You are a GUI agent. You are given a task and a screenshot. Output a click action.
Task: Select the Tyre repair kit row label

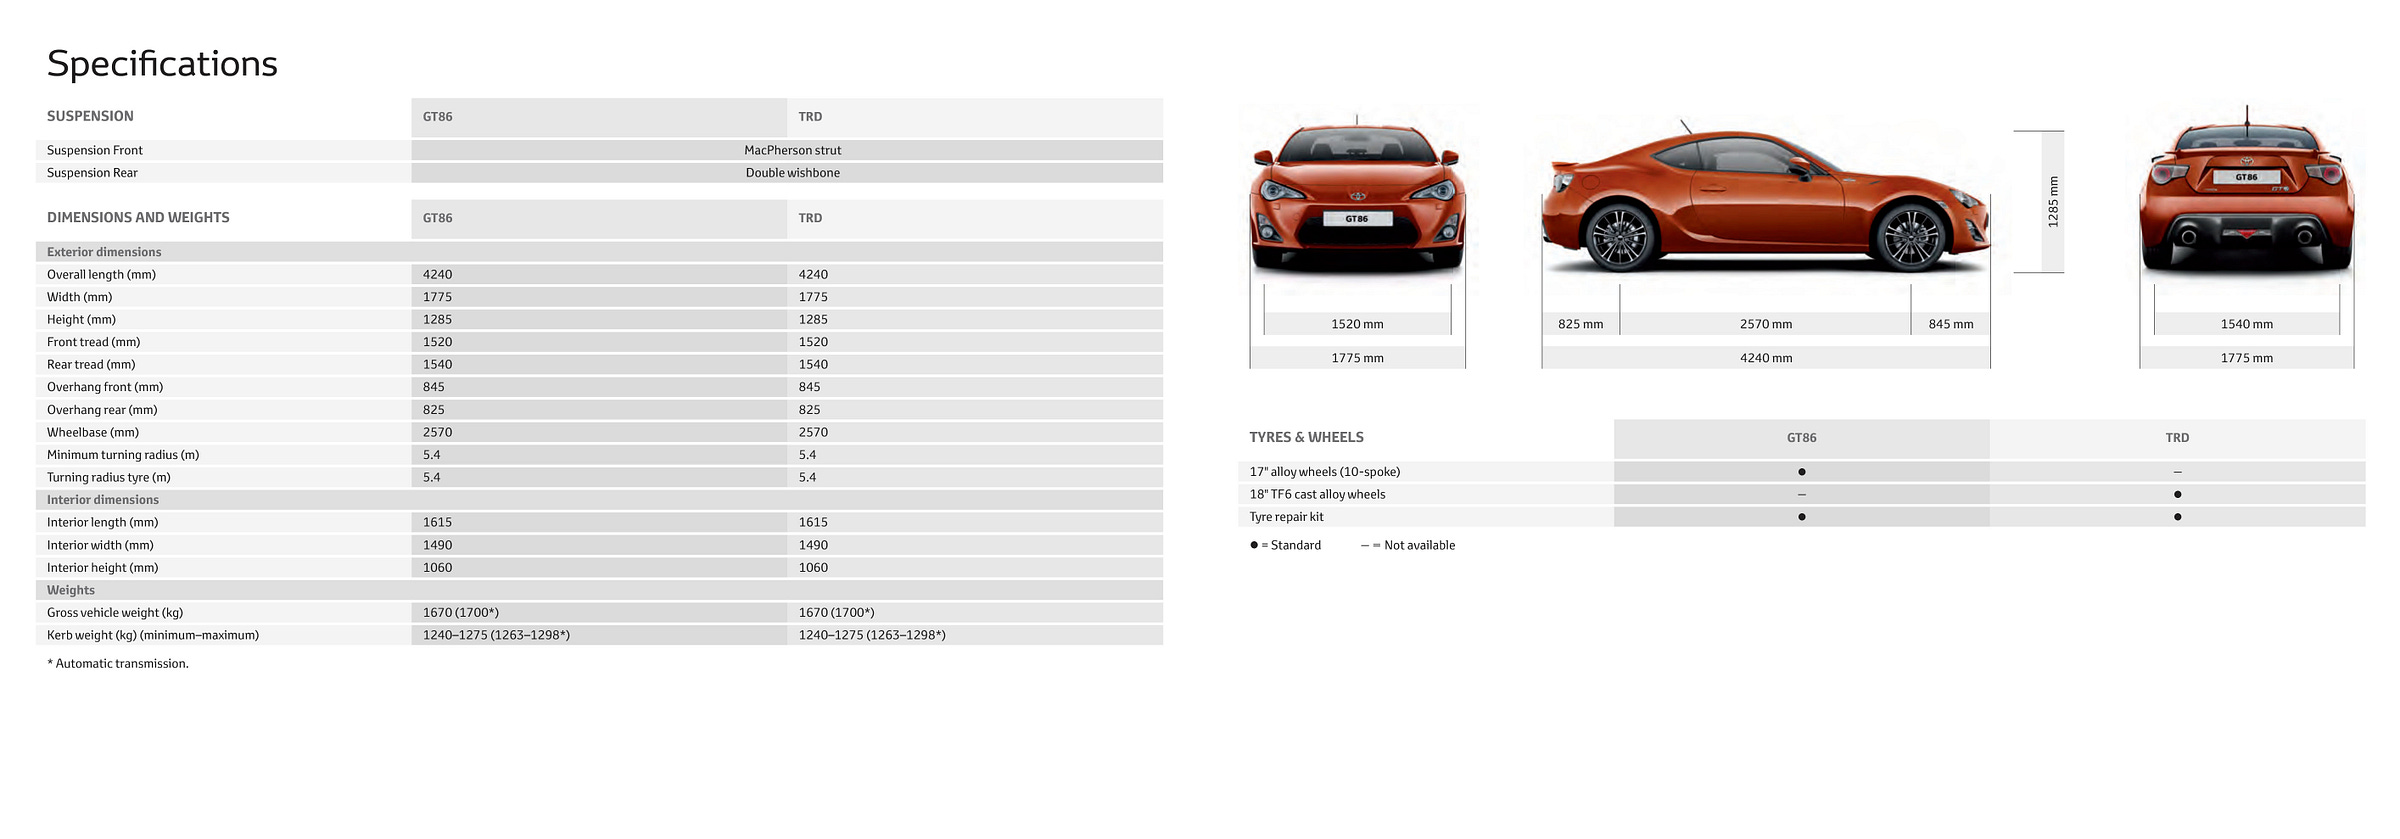tap(1286, 517)
